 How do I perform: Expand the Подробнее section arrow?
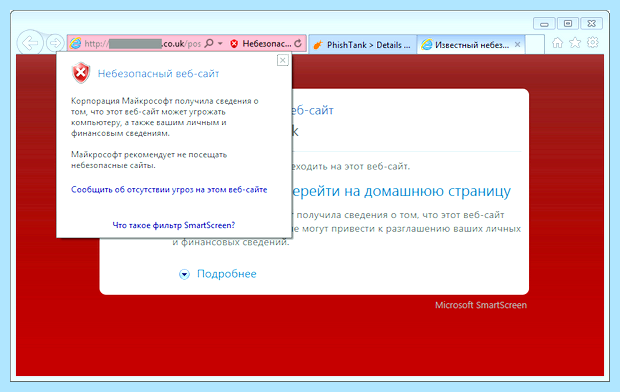point(184,274)
